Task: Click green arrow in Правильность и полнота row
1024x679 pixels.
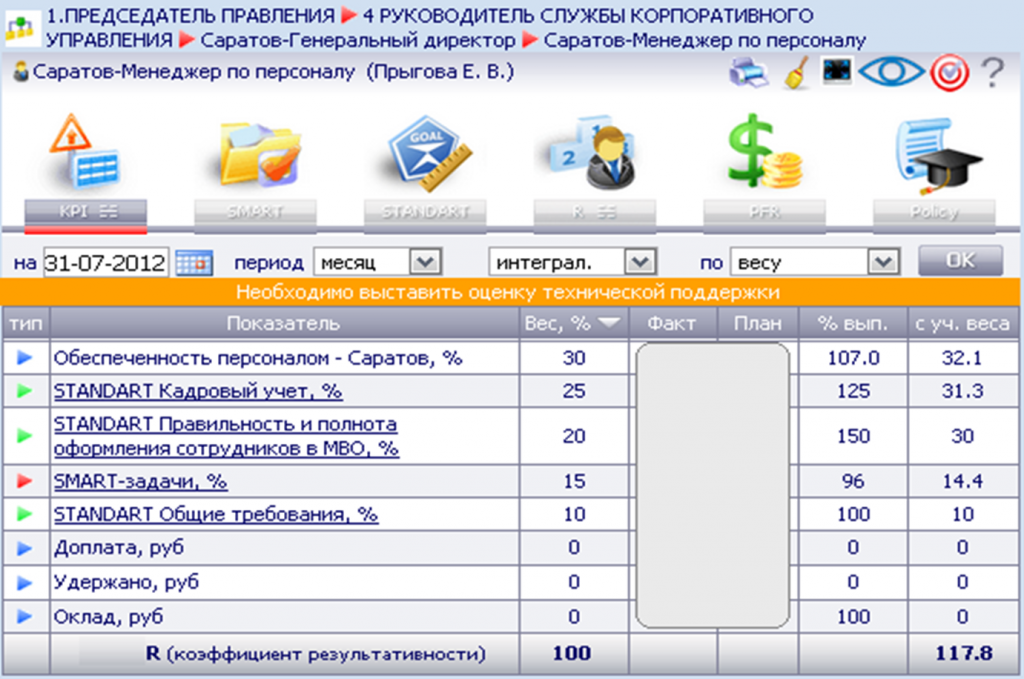Action: click(x=25, y=436)
